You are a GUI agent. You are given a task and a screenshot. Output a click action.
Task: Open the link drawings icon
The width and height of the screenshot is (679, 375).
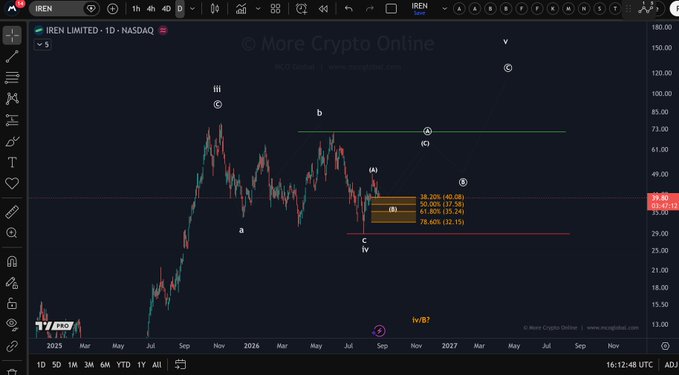coord(12,346)
